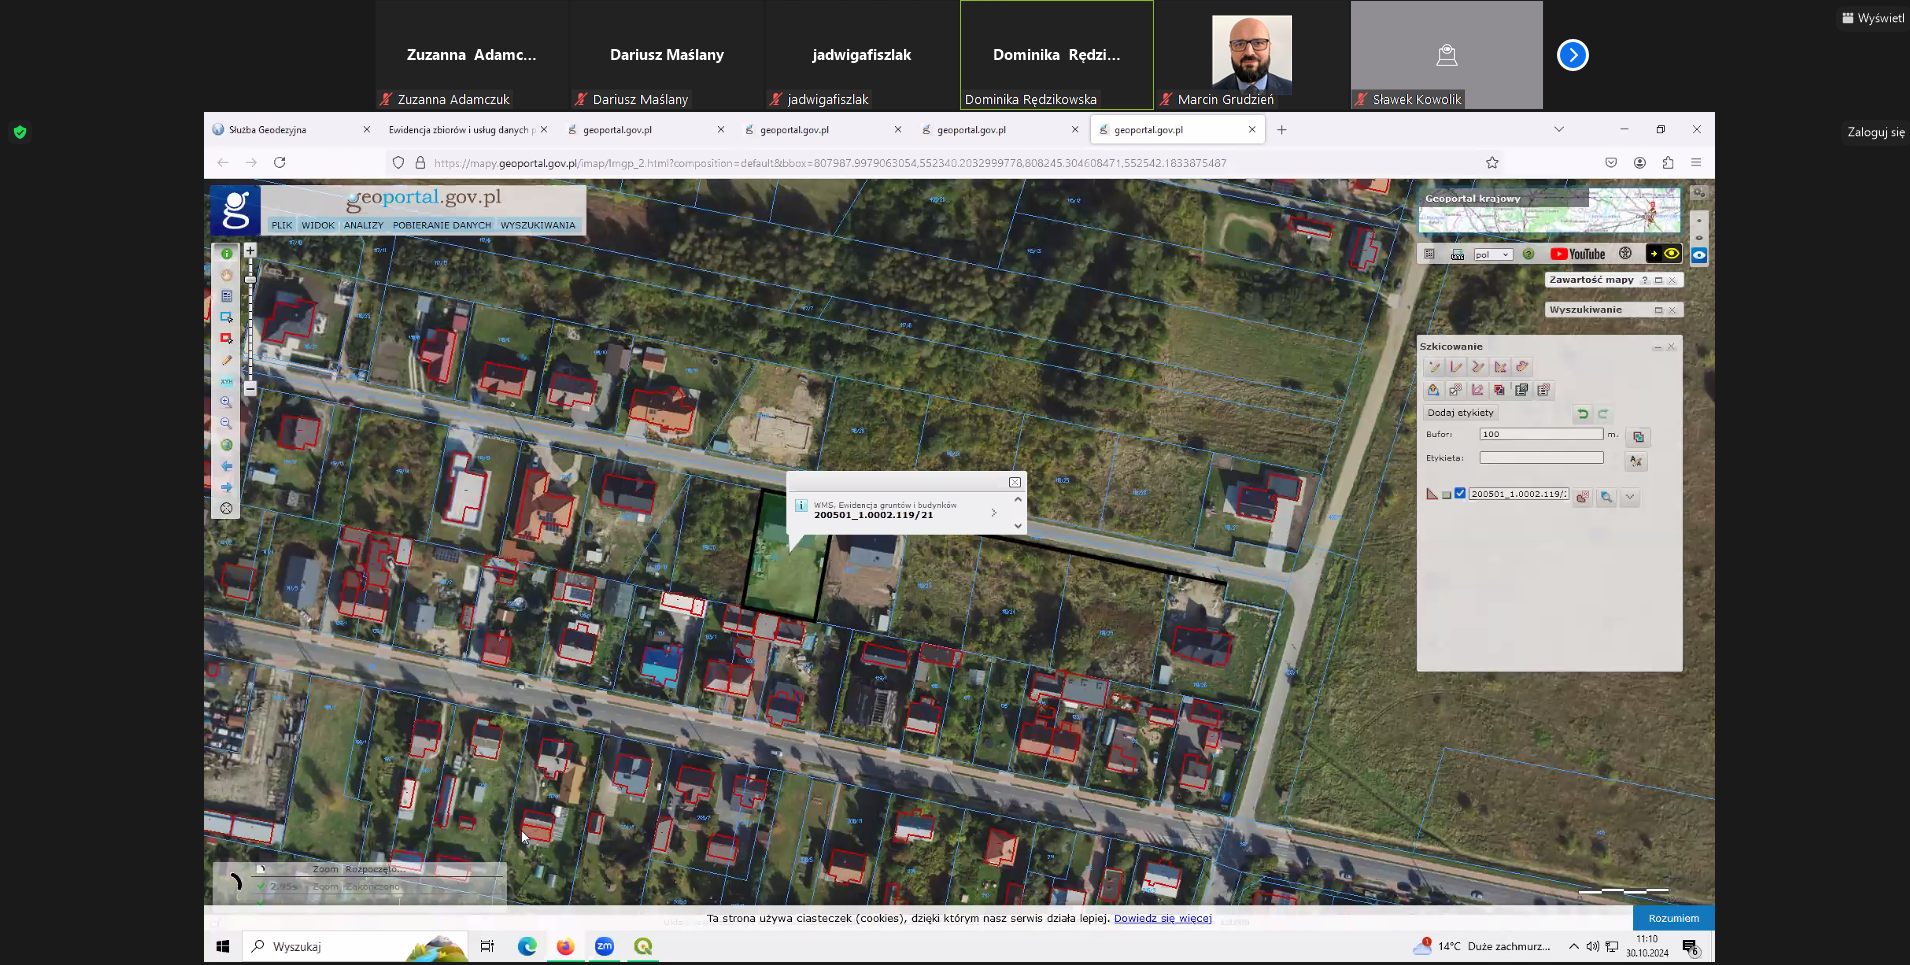Expand the parcel popup result arrow

pos(993,512)
